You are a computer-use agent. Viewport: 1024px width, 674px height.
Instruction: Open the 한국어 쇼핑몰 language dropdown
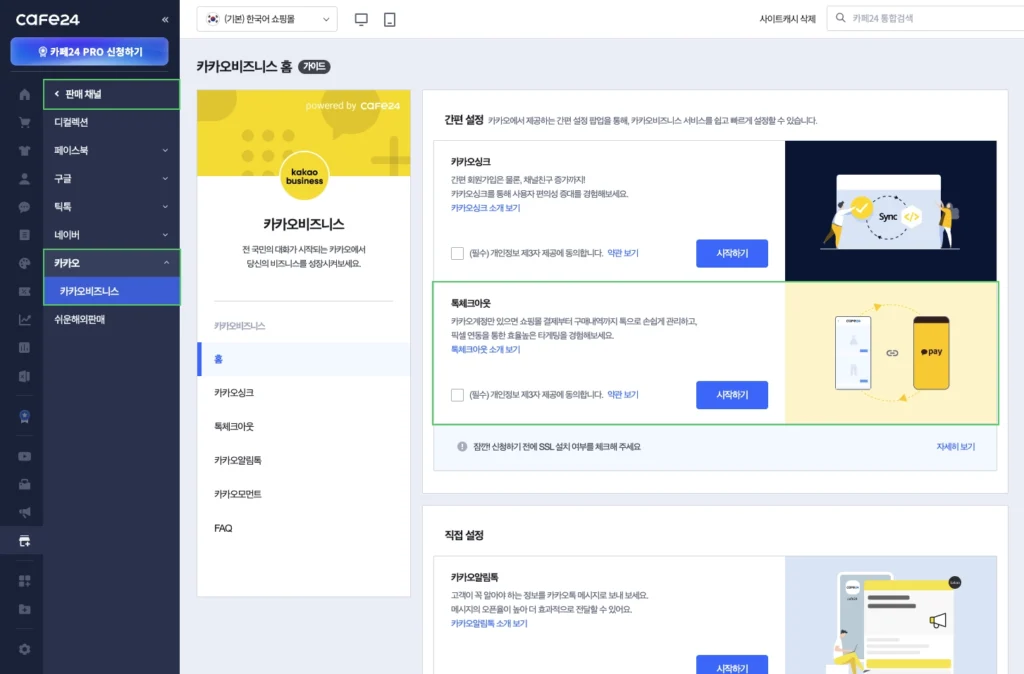[267, 19]
